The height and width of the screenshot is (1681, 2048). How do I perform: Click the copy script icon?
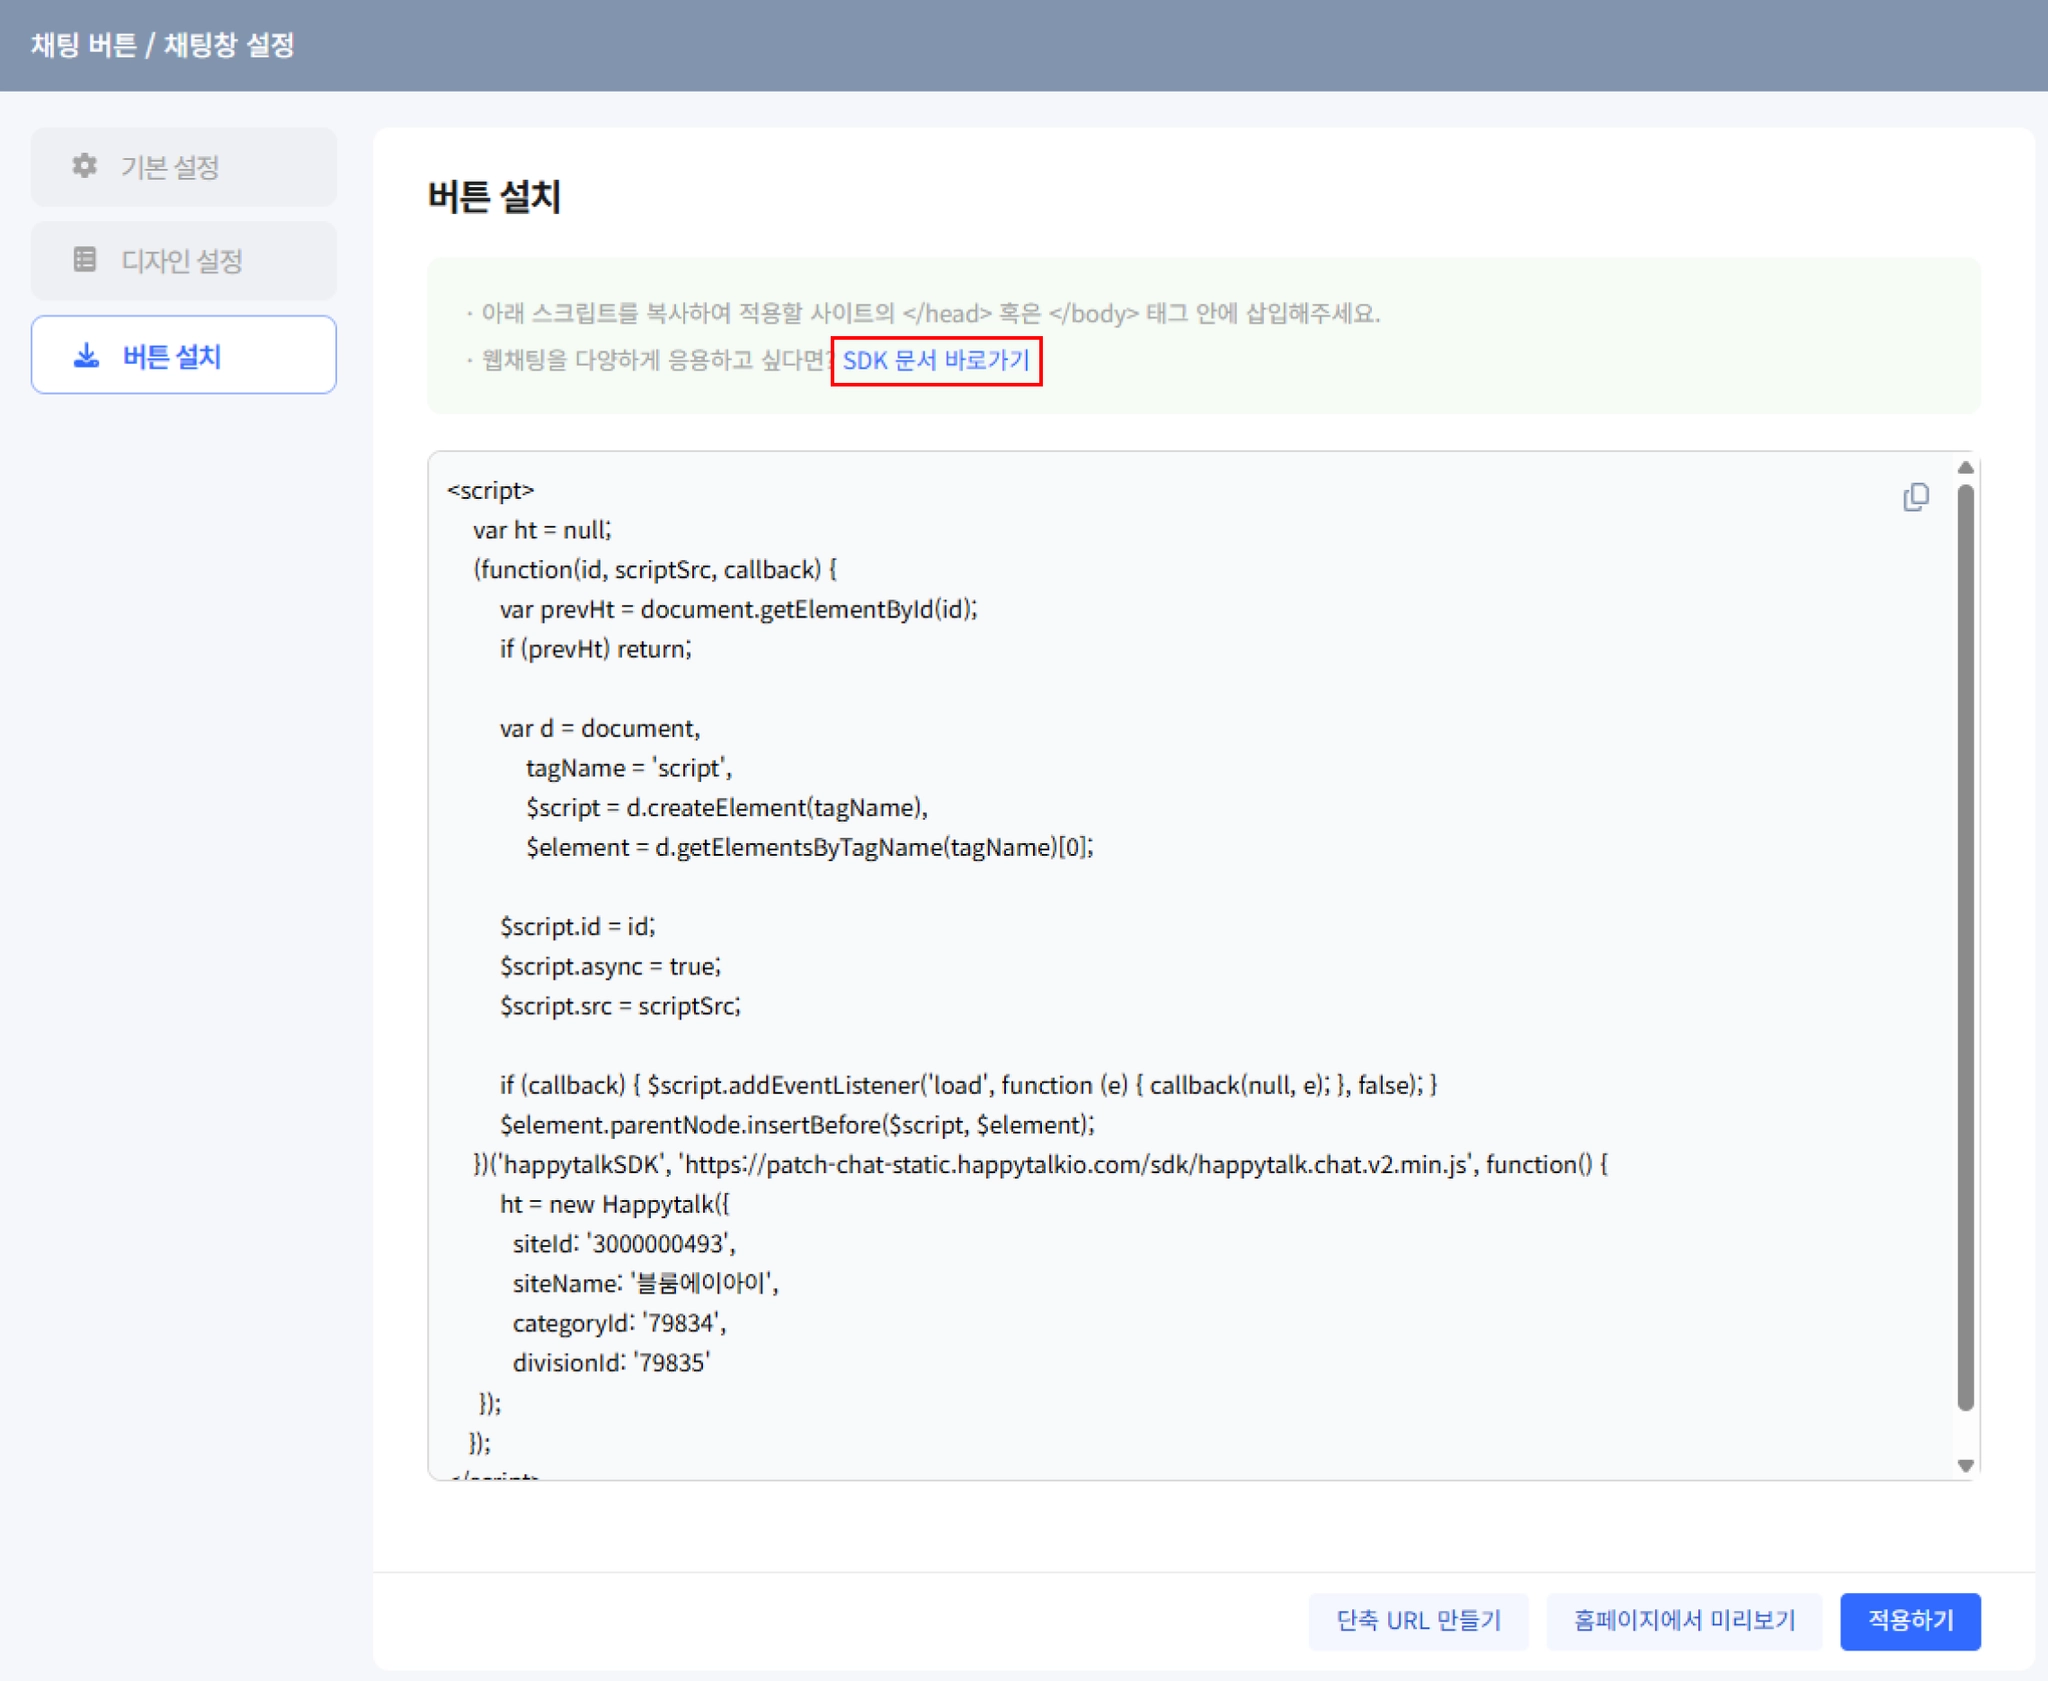click(x=1915, y=497)
